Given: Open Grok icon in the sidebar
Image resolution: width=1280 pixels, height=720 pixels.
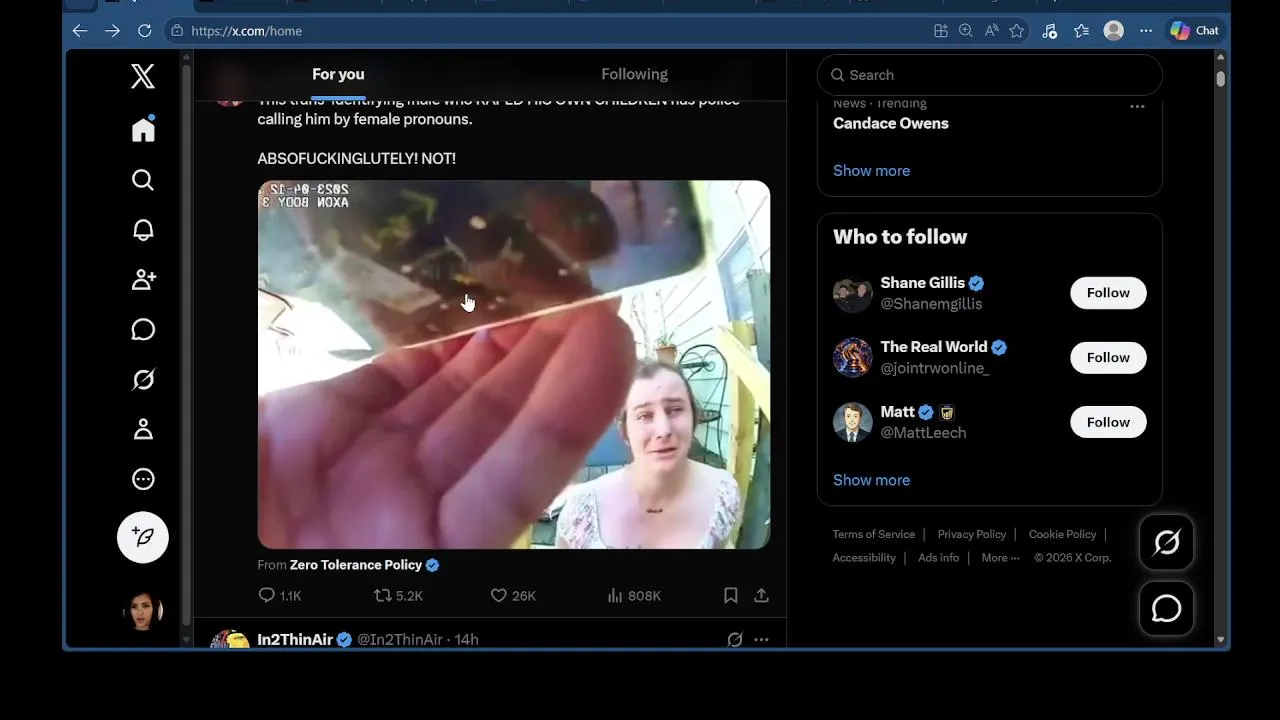Looking at the screenshot, I should click(143, 380).
